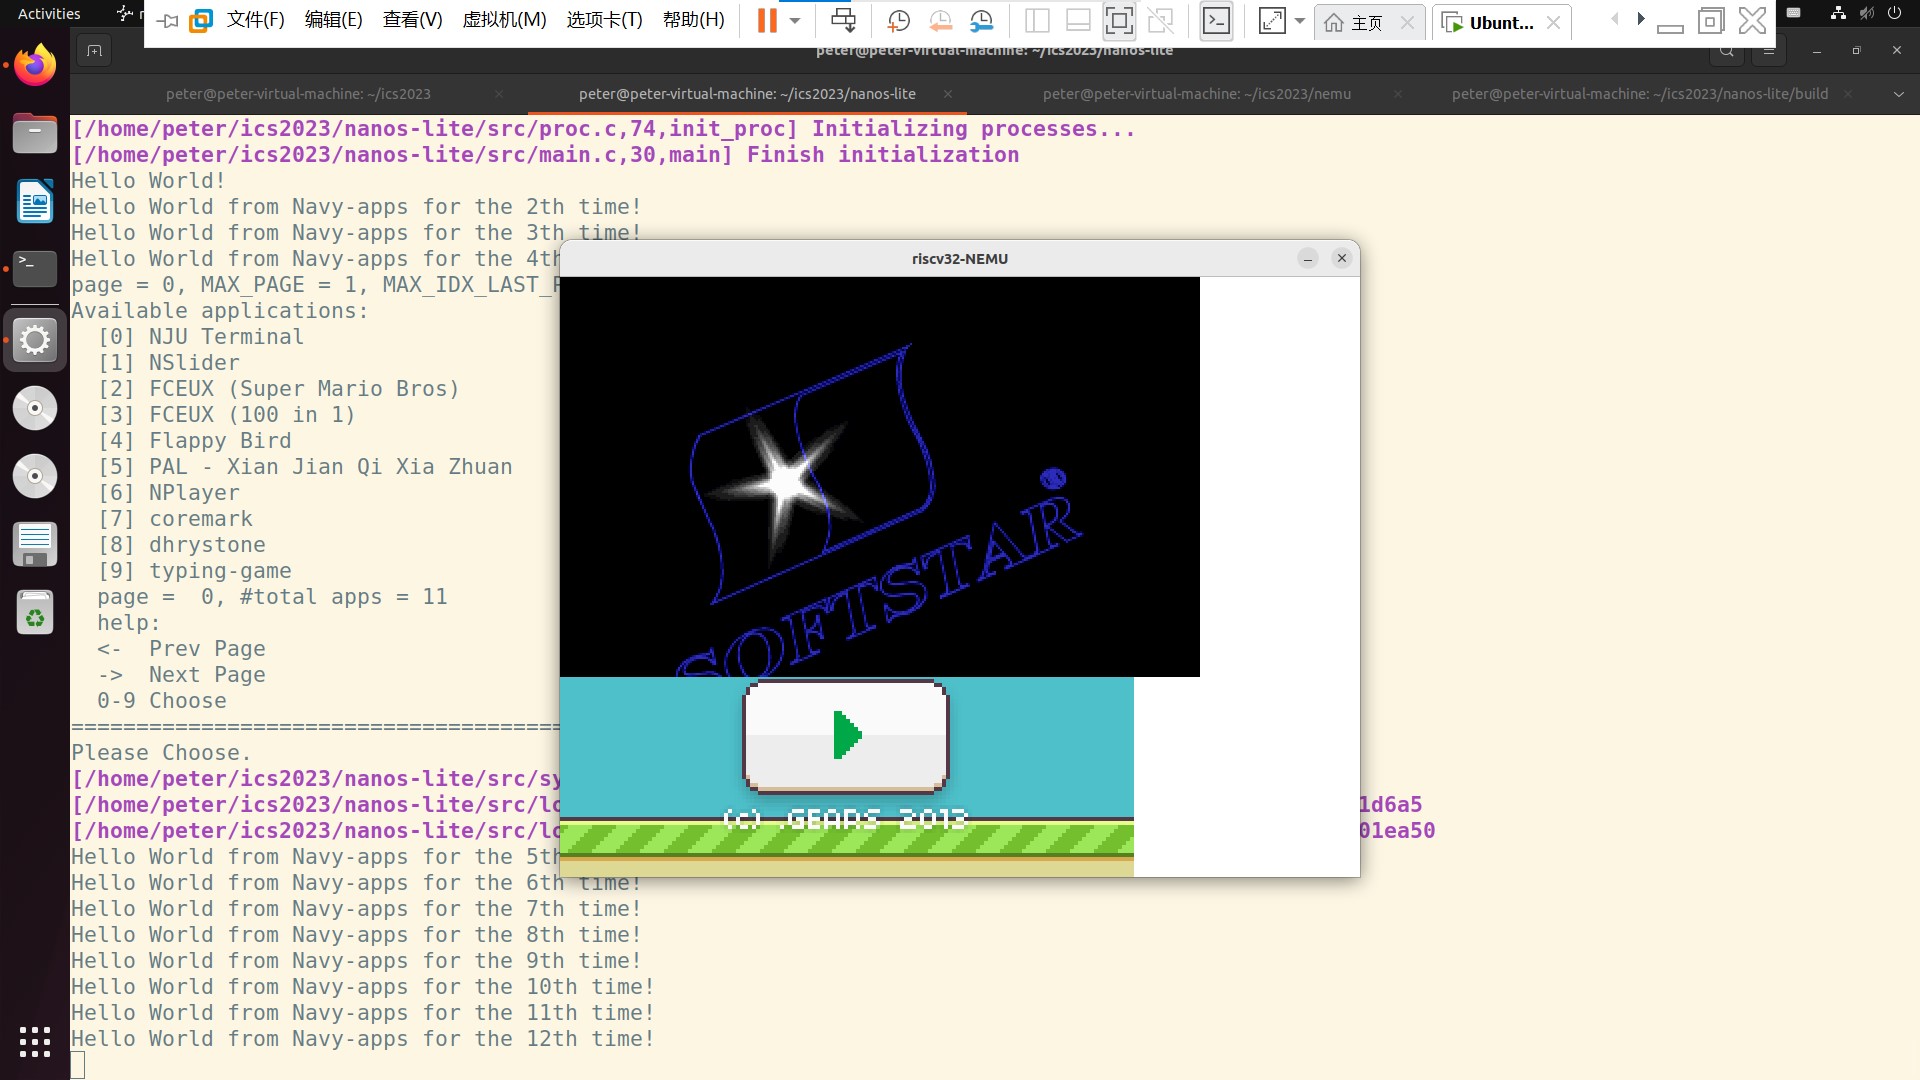Close the ~/ics2023/nemu terminal tab
The height and width of the screenshot is (1080, 1920).
[1398, 94]
